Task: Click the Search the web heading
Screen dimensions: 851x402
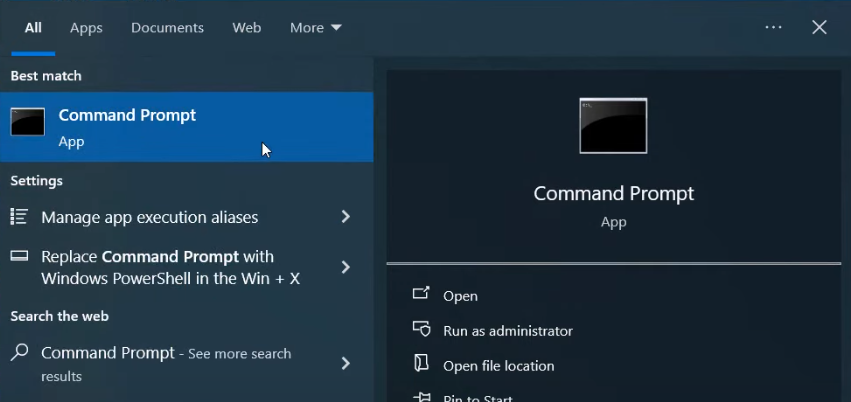Action: (59, 316)
